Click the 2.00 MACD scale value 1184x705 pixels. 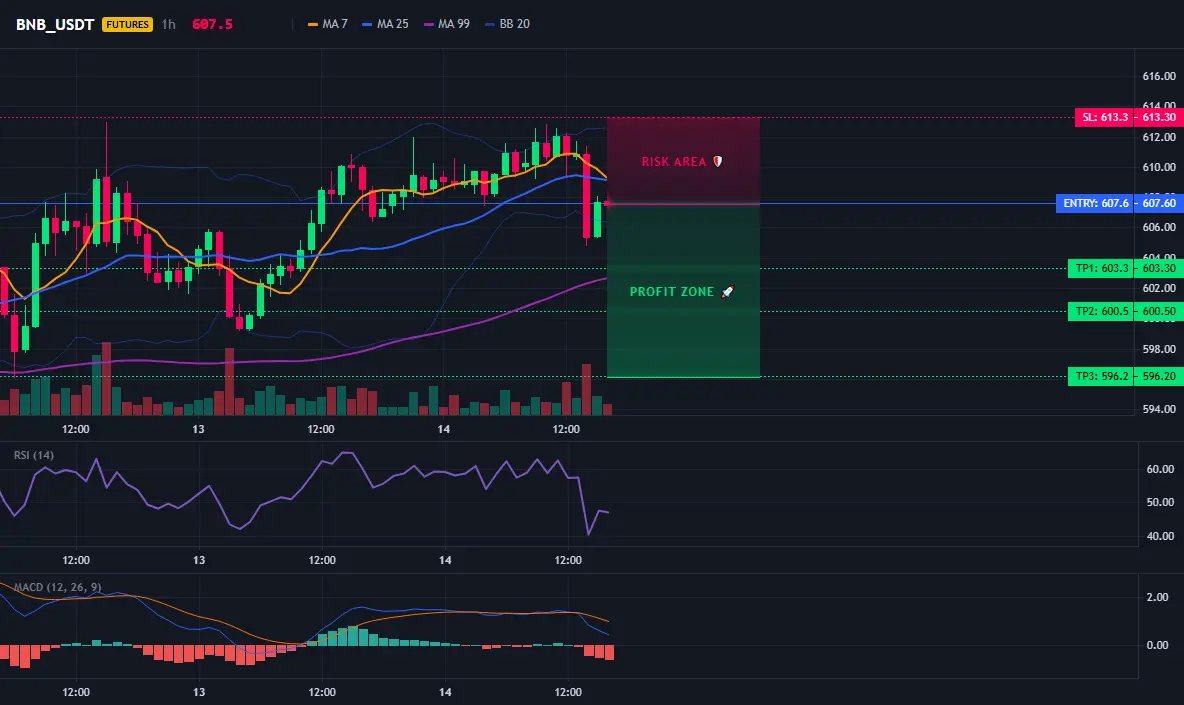1158,597
